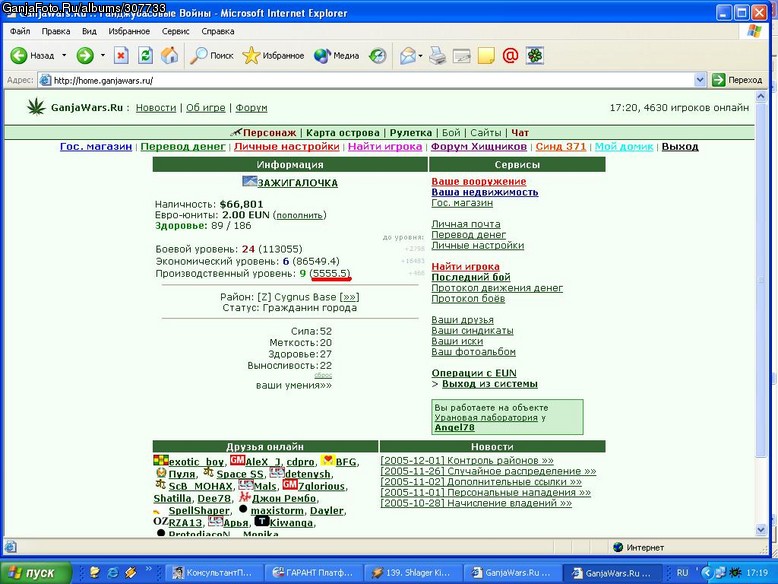Open Форум link in header
This screenshot has height=584, width=778.
pyautogui.click(x=251, y=108)
